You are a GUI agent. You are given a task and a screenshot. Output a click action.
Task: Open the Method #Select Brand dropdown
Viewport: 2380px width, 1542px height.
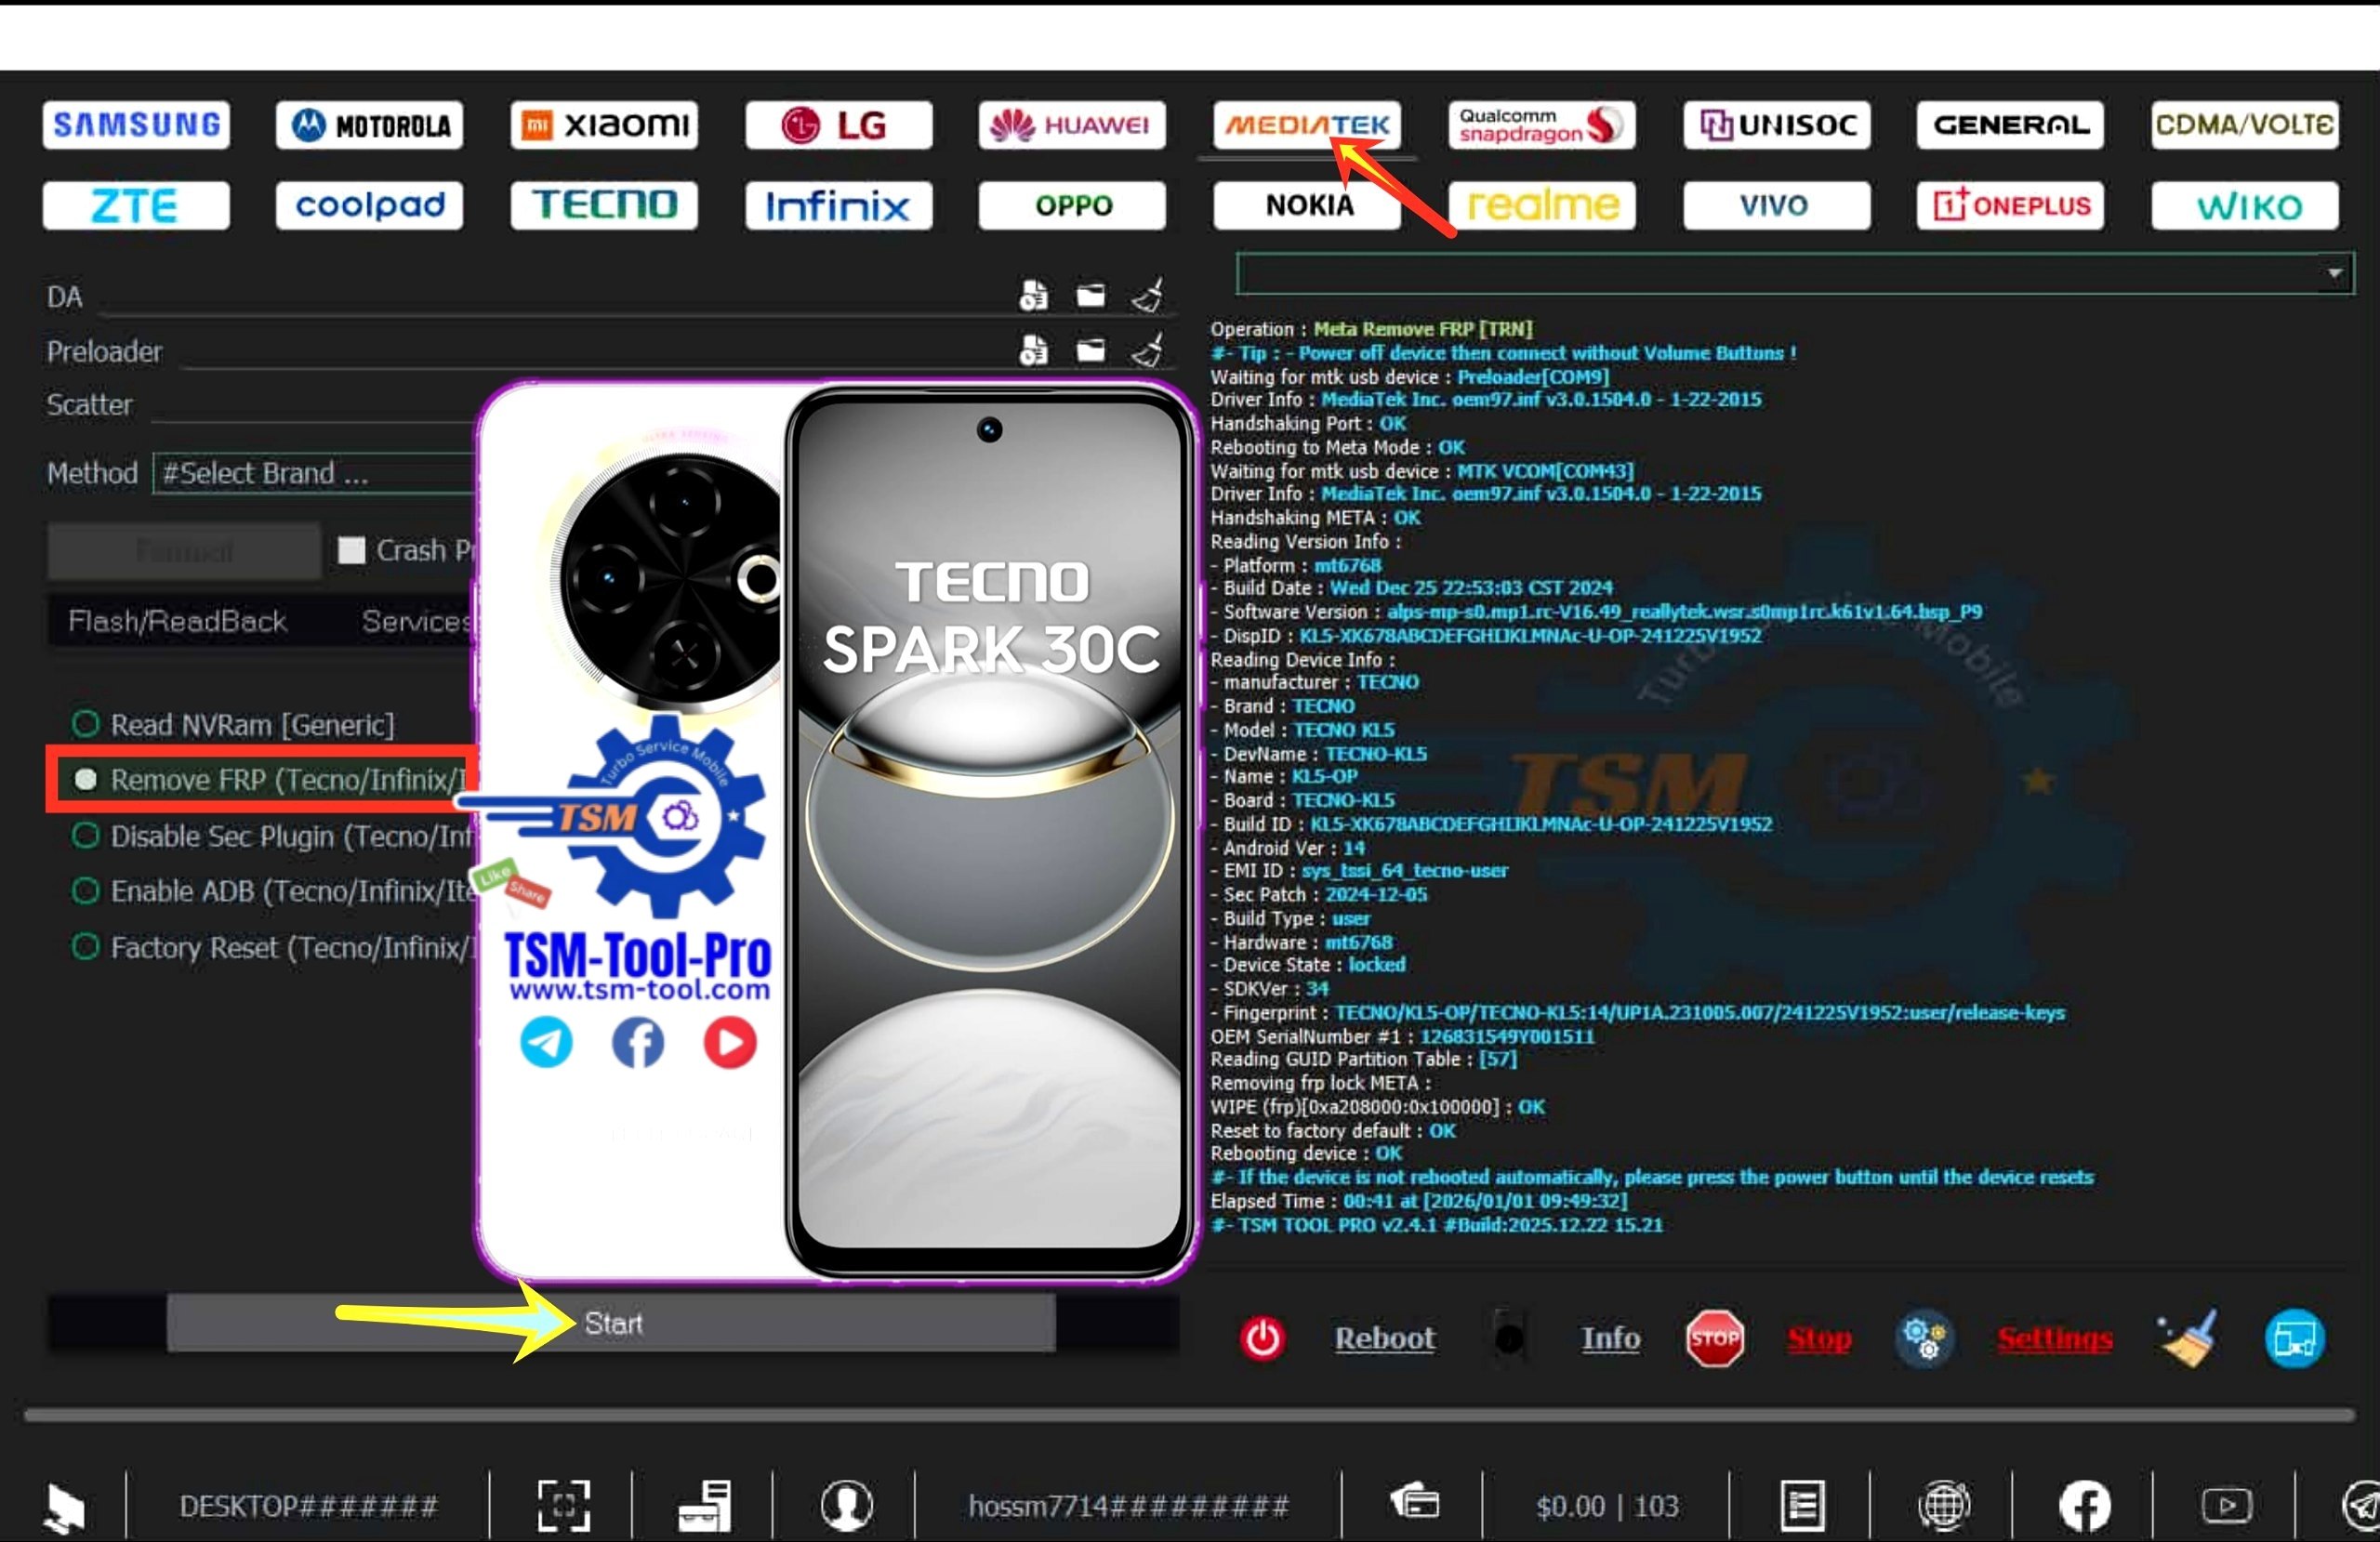[x=314, y=473]
